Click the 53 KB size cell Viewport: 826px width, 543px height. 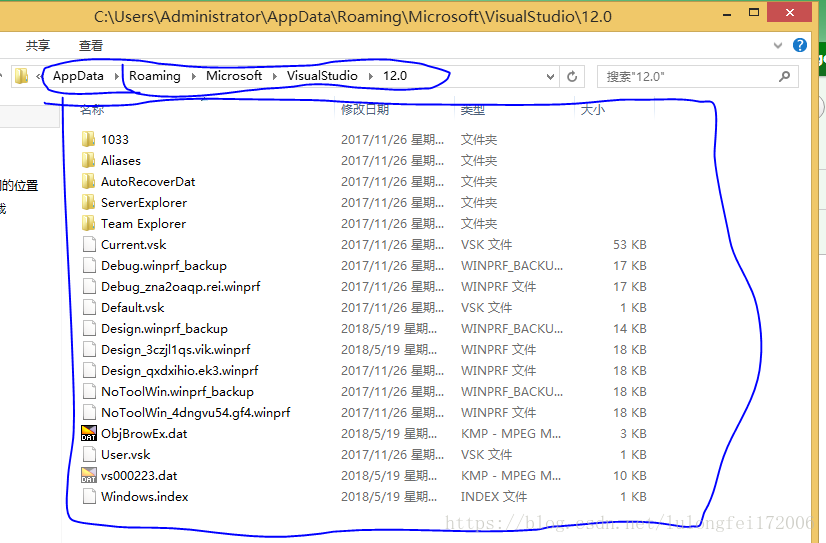pyautogui.click(x=630, y=245)
